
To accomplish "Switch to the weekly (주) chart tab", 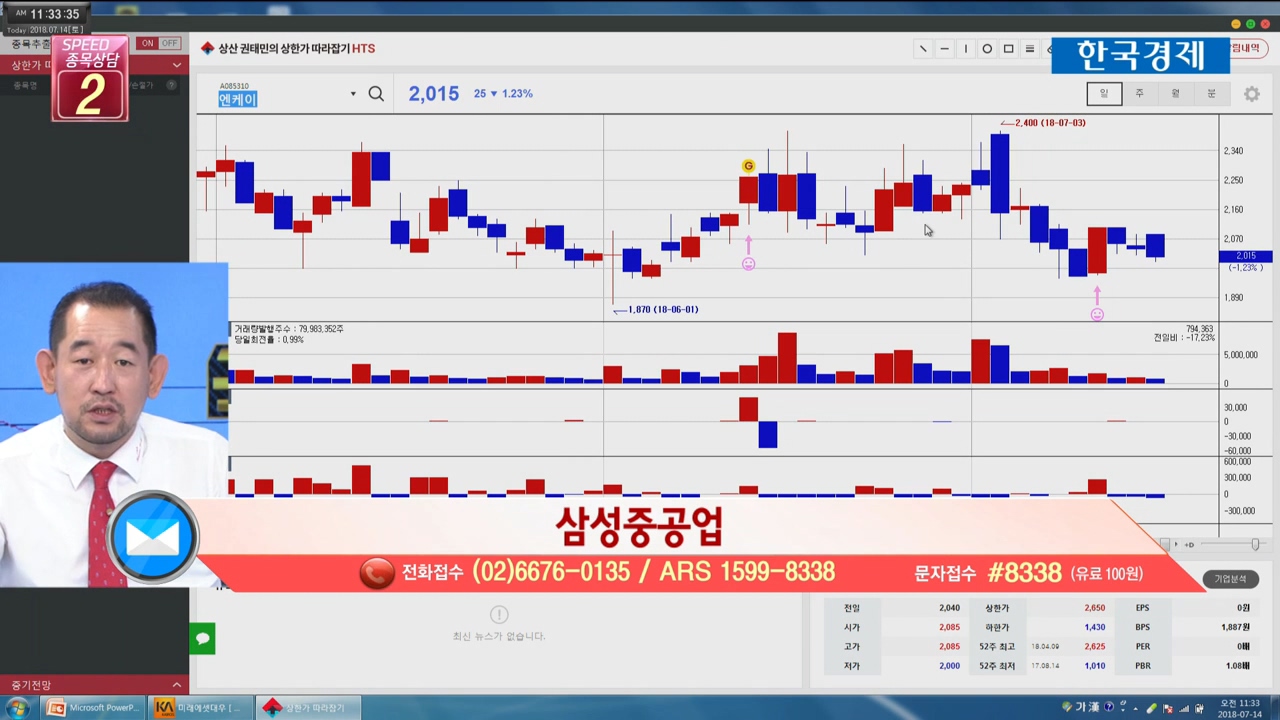I will (x=1139, y=94).
